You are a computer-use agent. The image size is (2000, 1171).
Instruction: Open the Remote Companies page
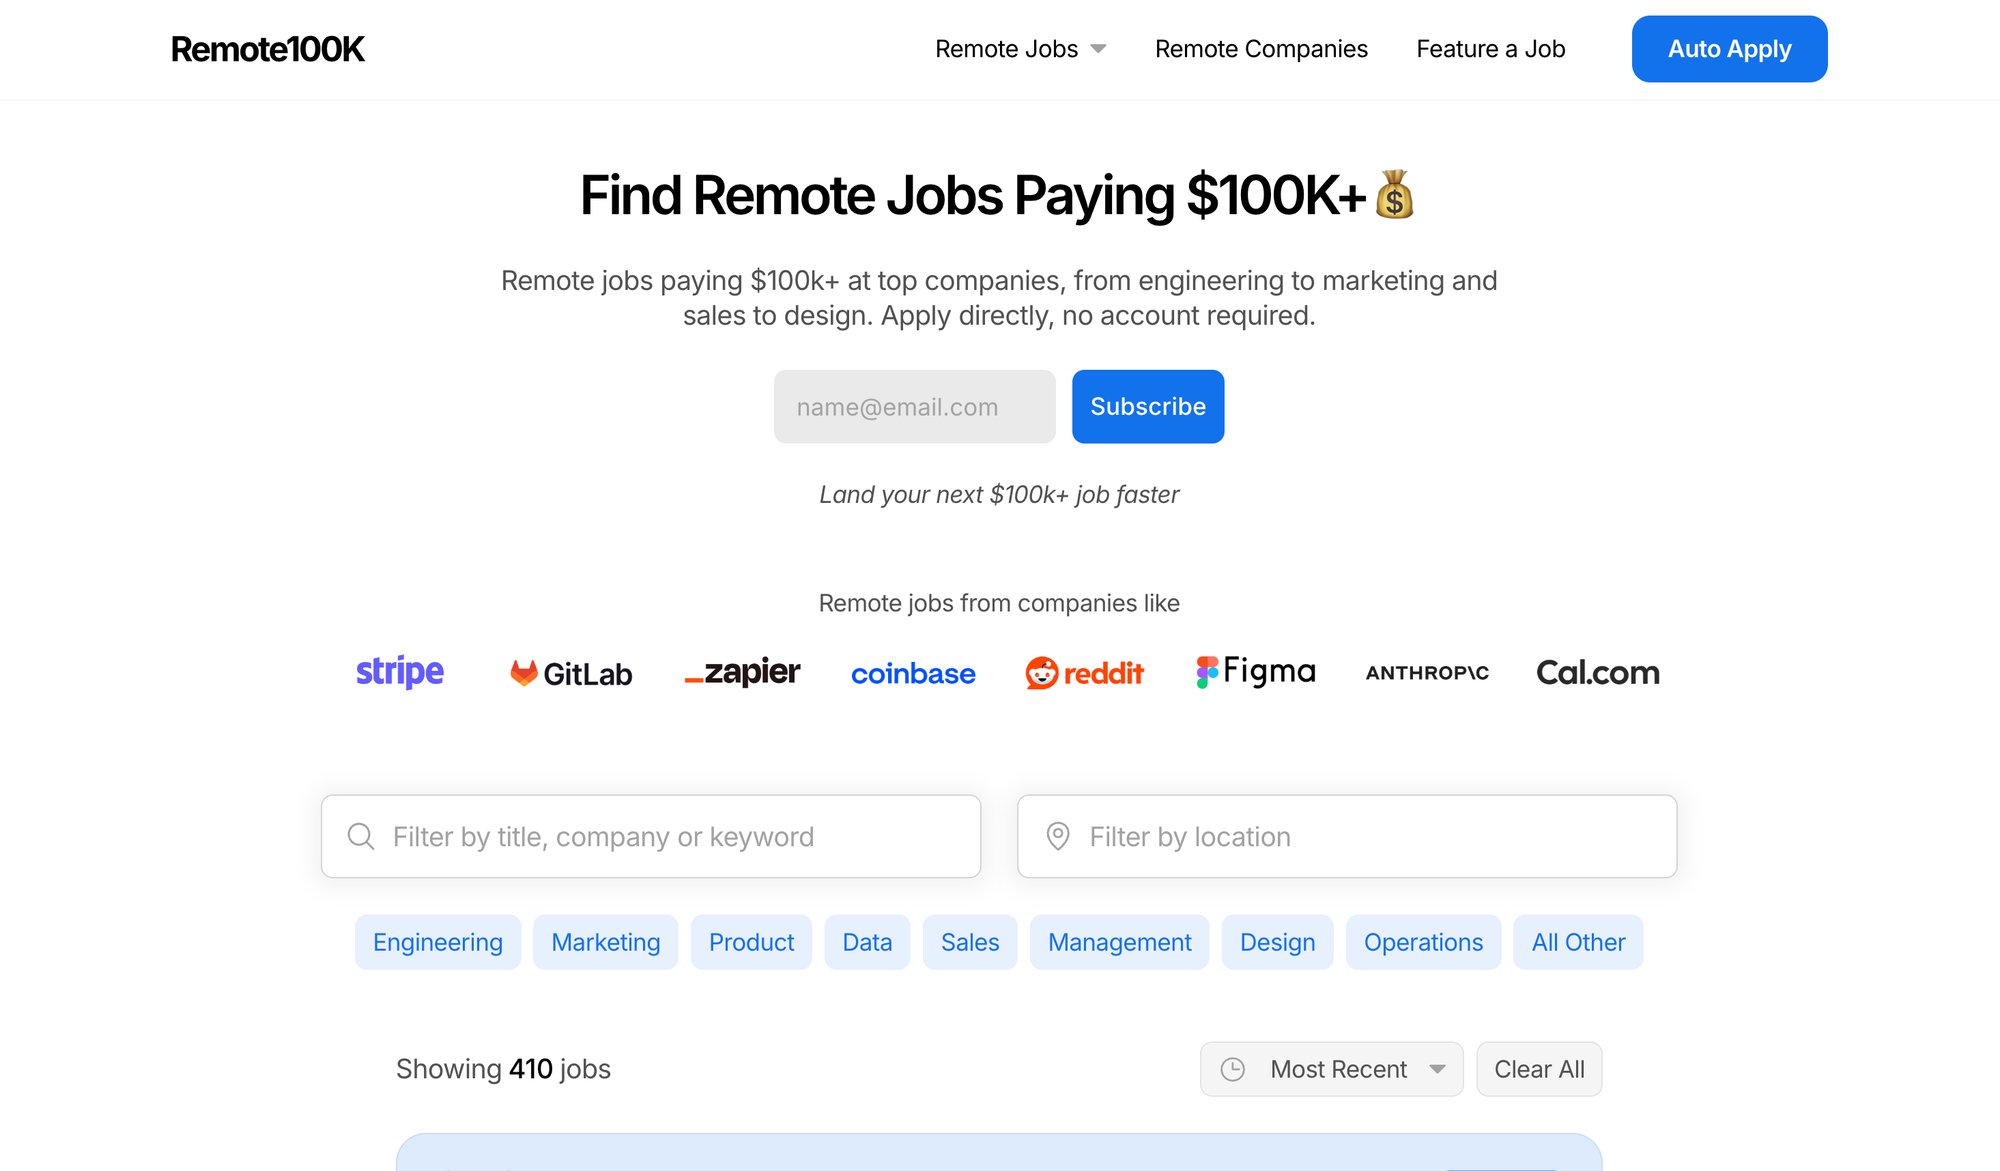[1261, 48]
